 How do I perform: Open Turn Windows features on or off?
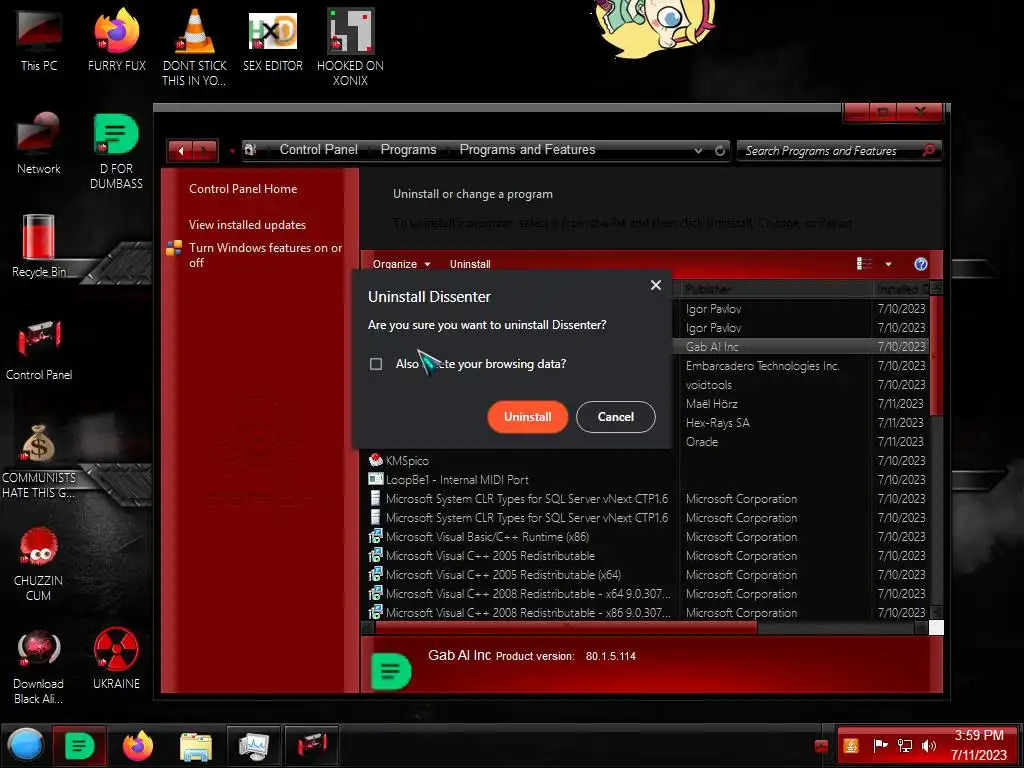tap(265, 255)
